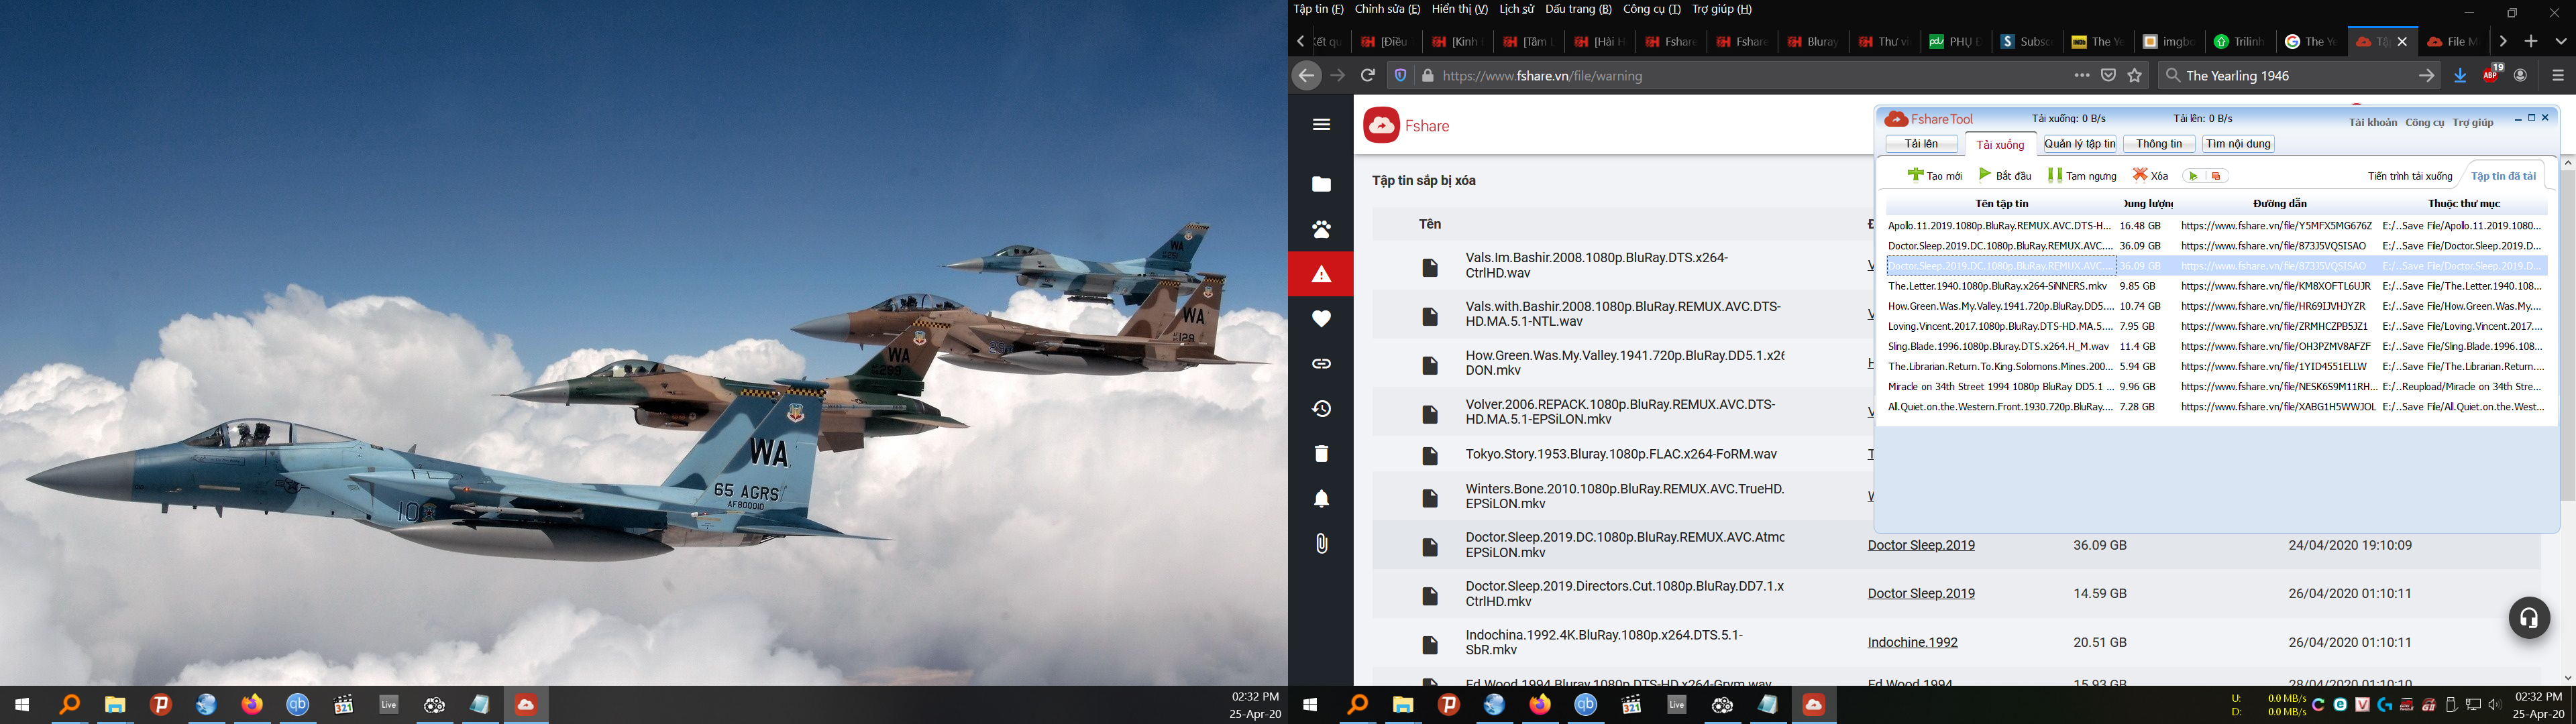Image resolution: width=2576 pixels, height=724 pixels.
Task: Click Tạo mới button in Fshare Tool
Action: click(1934, 175)
